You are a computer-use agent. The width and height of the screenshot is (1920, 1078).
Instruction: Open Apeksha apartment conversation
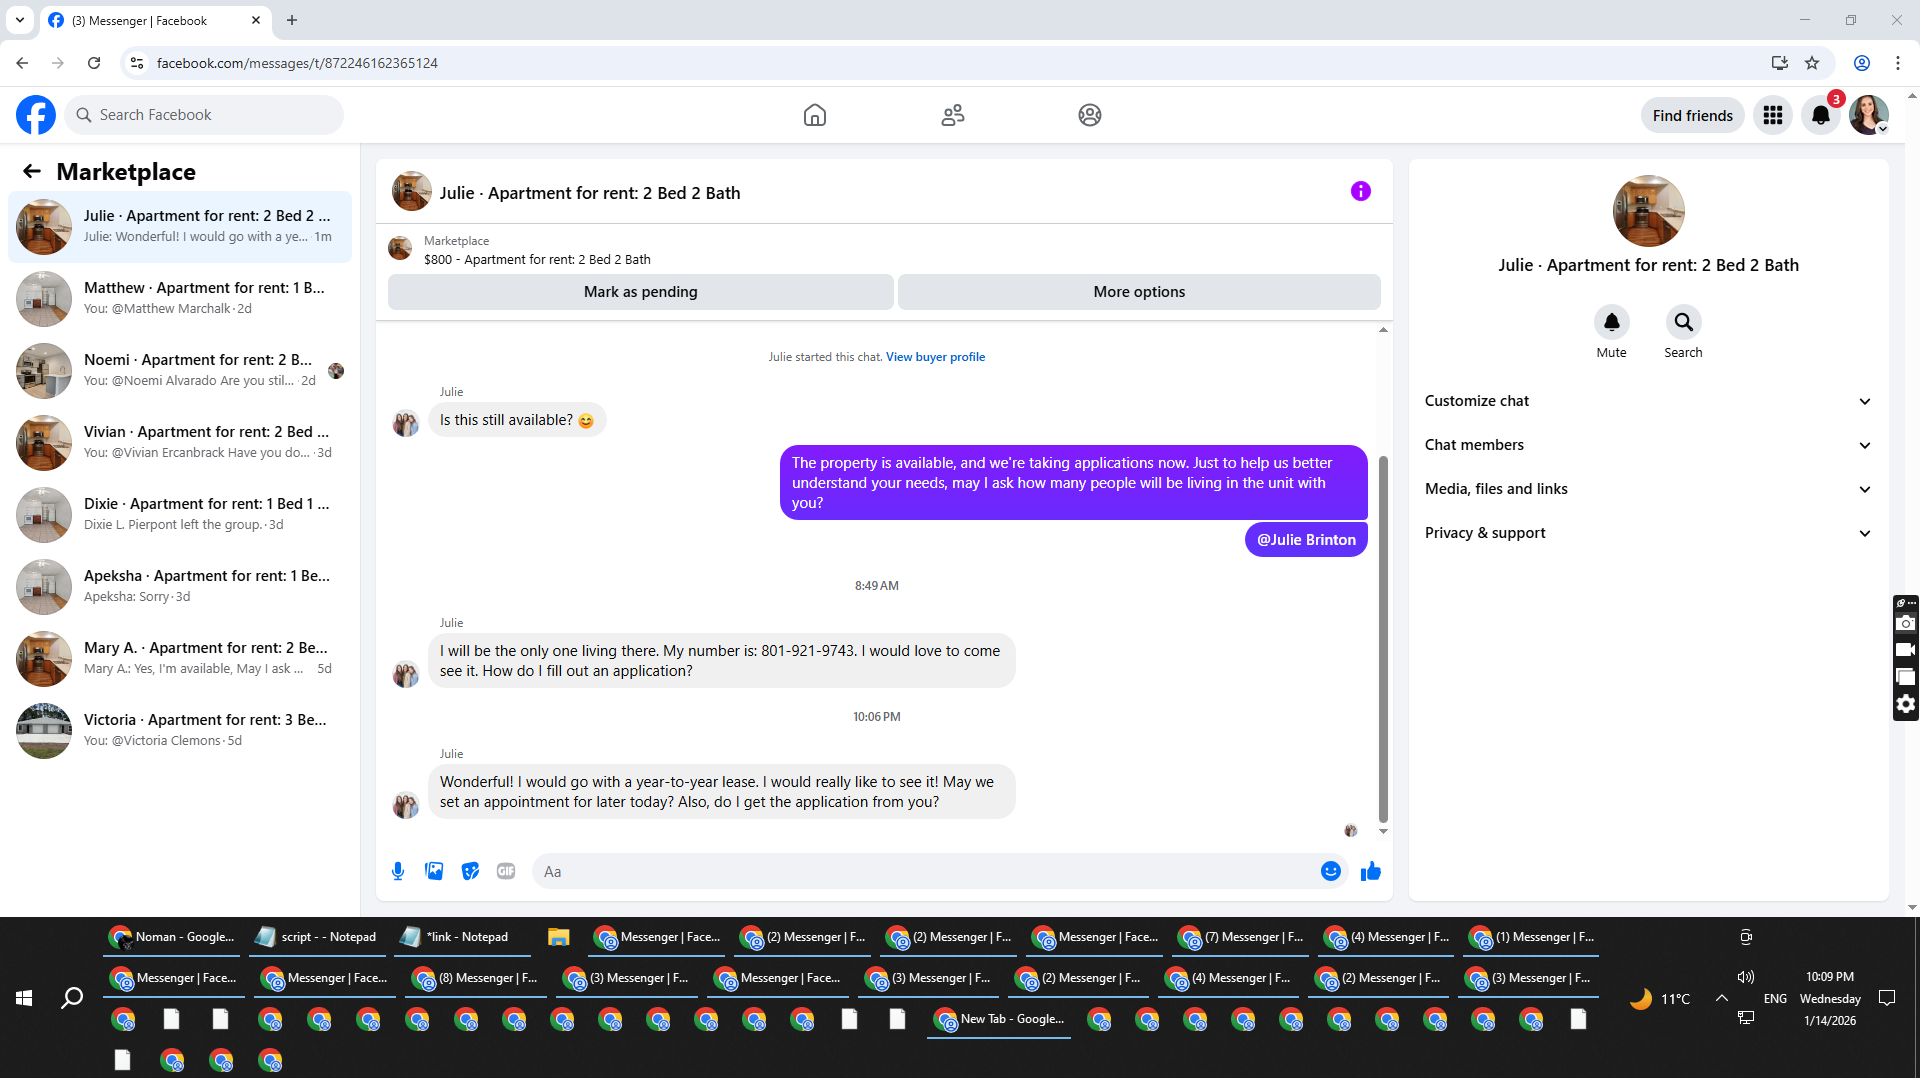tap(180, 587)
